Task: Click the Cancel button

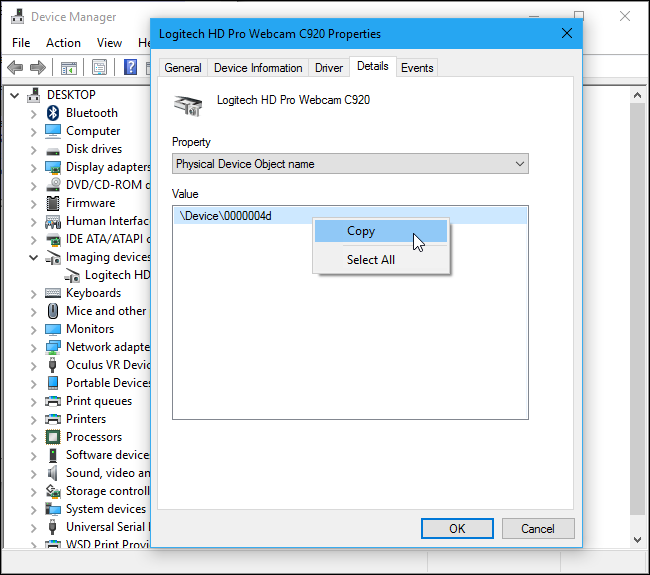Action: pos(538,529)
